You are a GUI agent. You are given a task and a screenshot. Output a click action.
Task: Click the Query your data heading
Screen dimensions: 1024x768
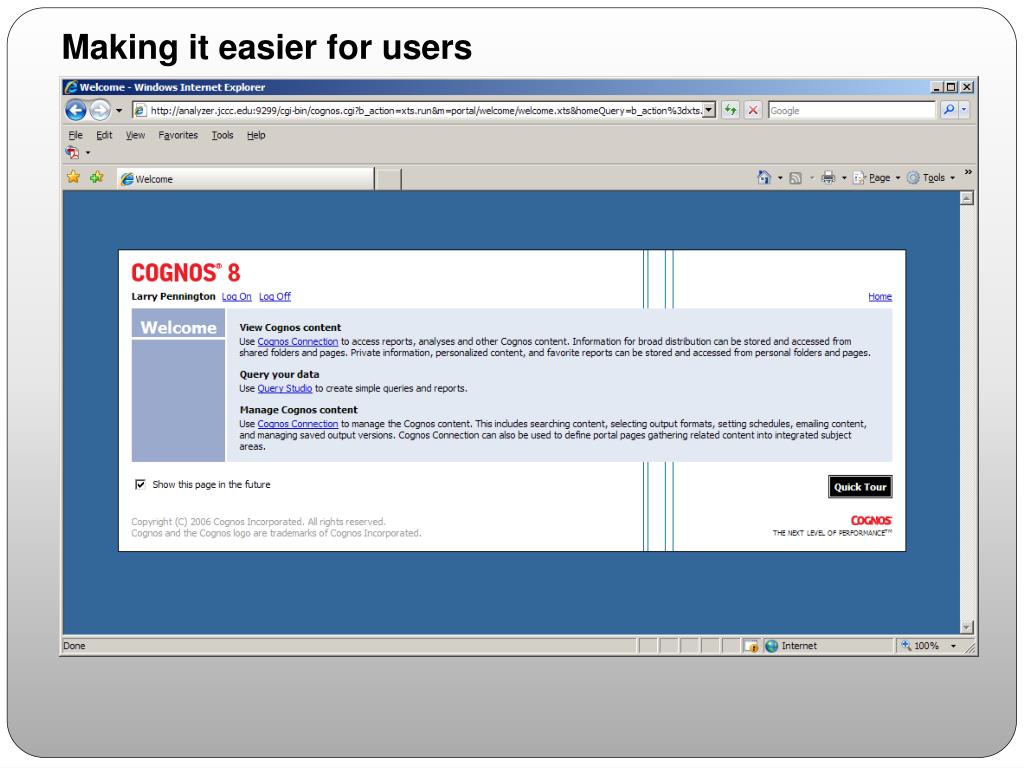280,375
